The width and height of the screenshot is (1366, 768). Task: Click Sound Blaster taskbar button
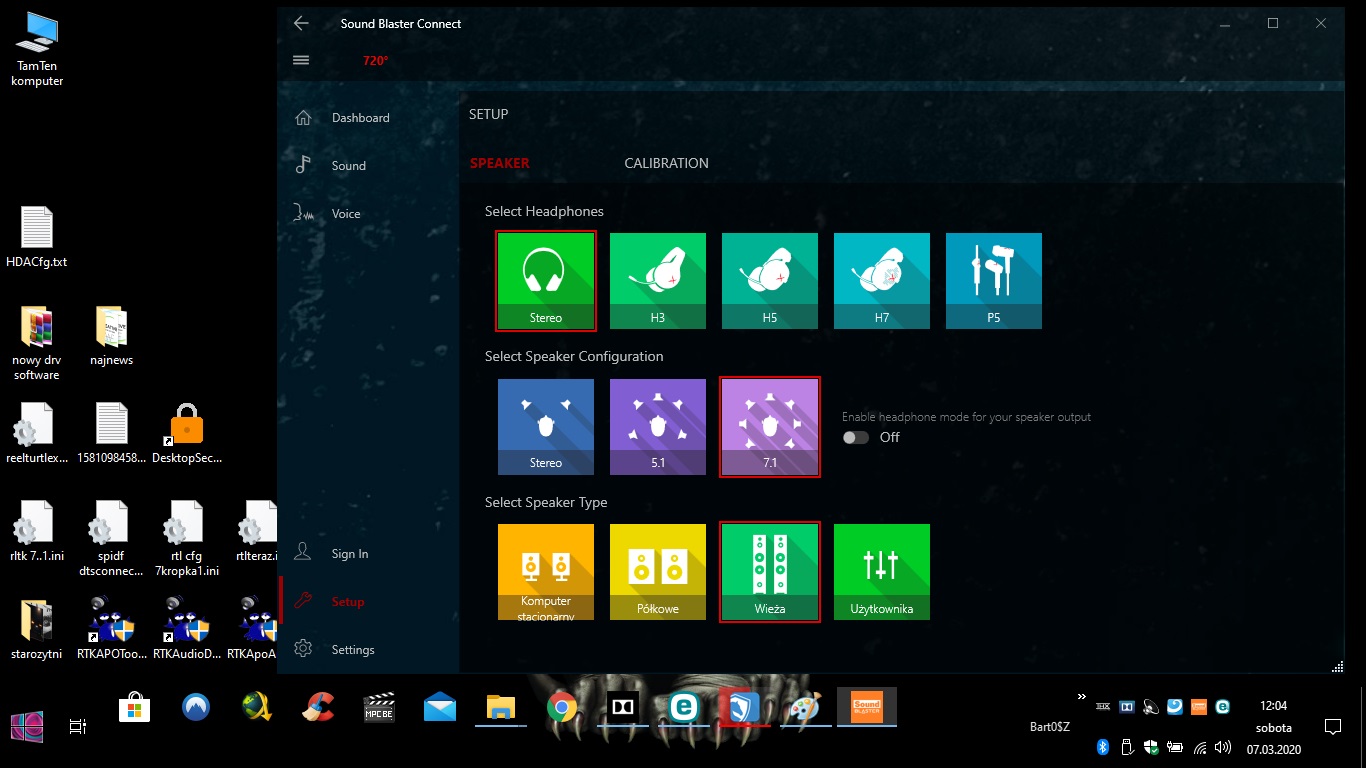click(866, 708)
